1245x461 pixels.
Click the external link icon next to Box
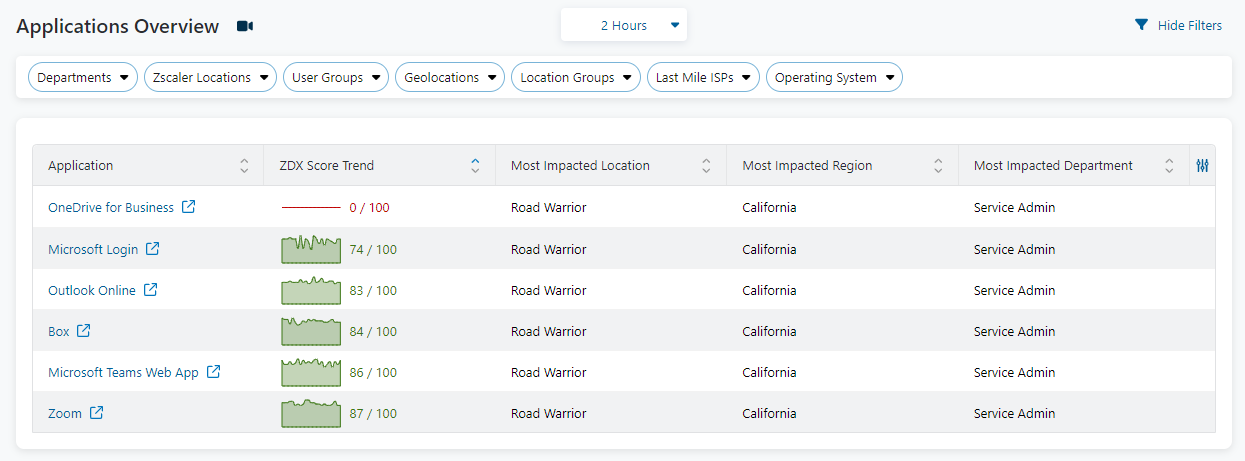[84, 331]
